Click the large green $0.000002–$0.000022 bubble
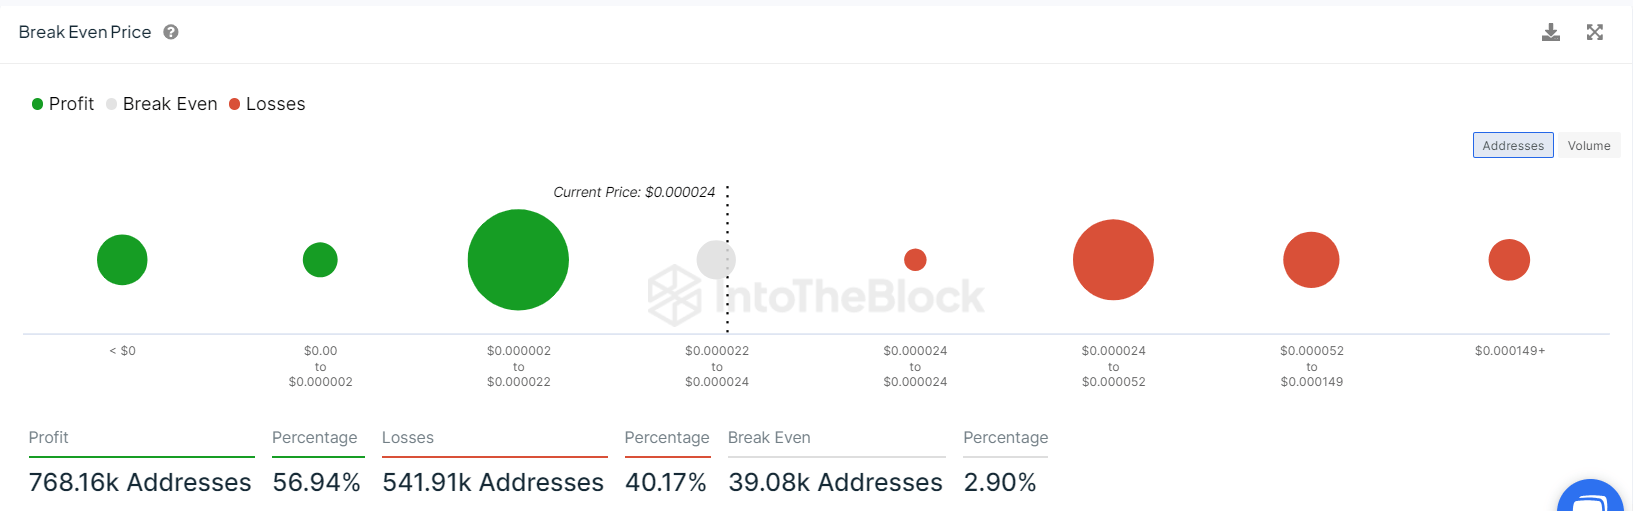Screen dimensions: 1633x511 518,260
